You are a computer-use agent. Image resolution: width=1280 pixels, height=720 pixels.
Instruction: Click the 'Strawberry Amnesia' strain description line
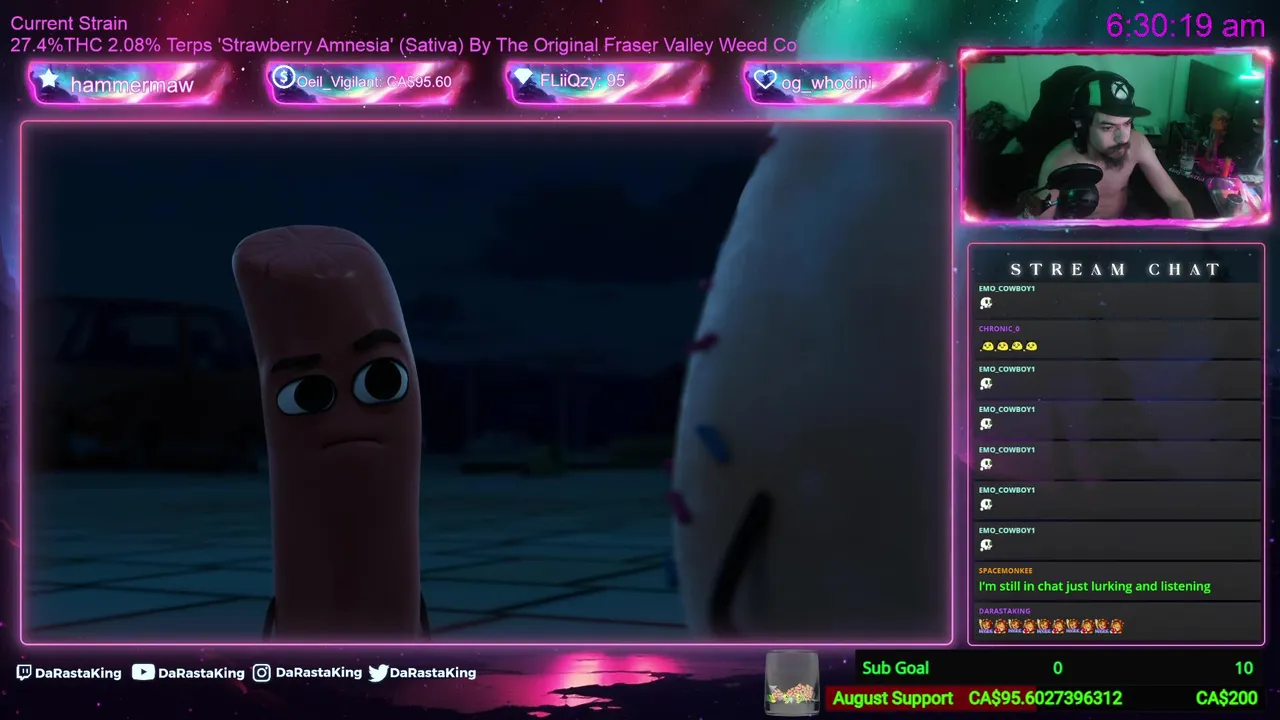point(404,45)
